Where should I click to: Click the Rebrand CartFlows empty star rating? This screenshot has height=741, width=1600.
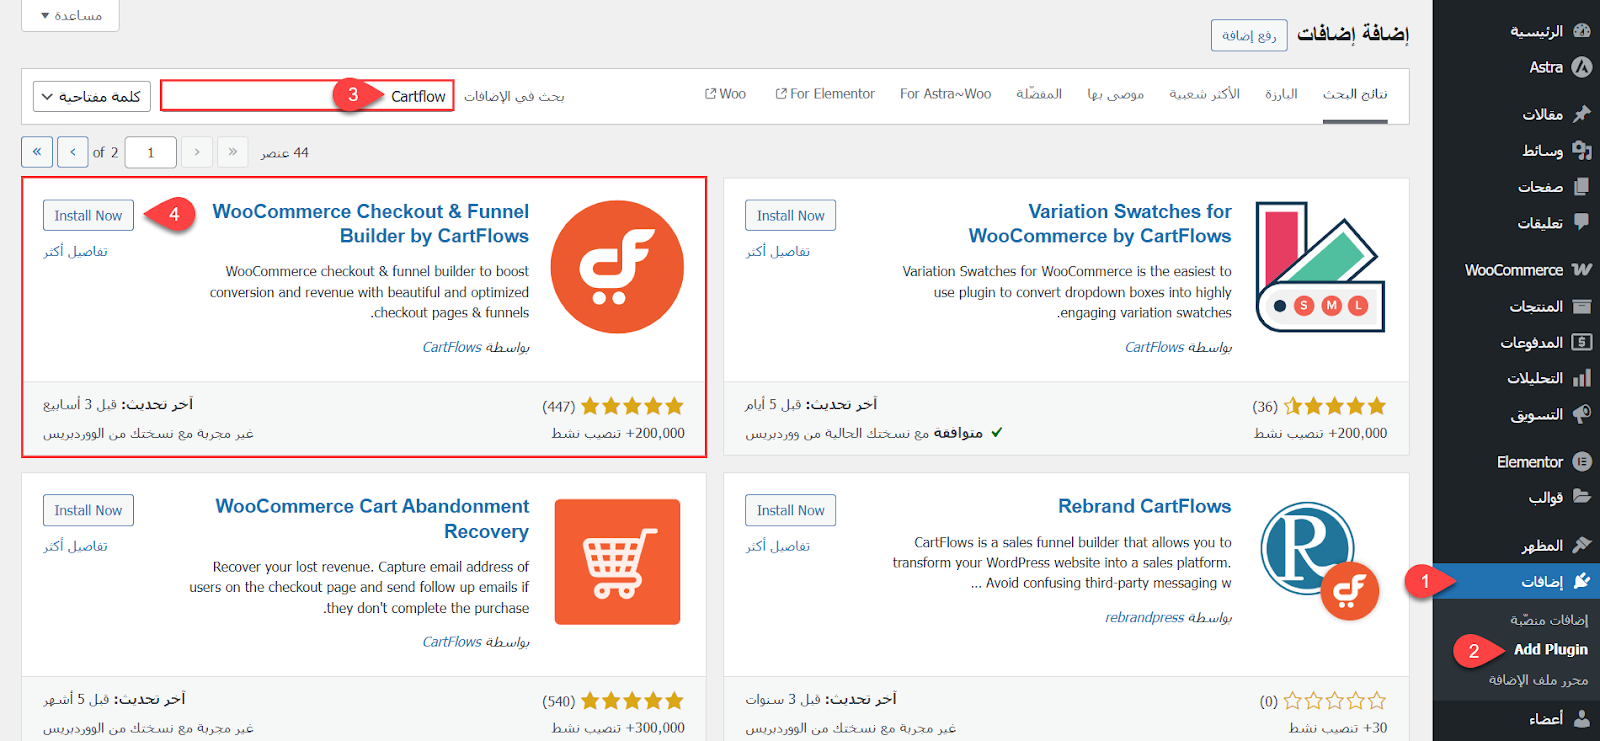click(x=1334, y=701)
